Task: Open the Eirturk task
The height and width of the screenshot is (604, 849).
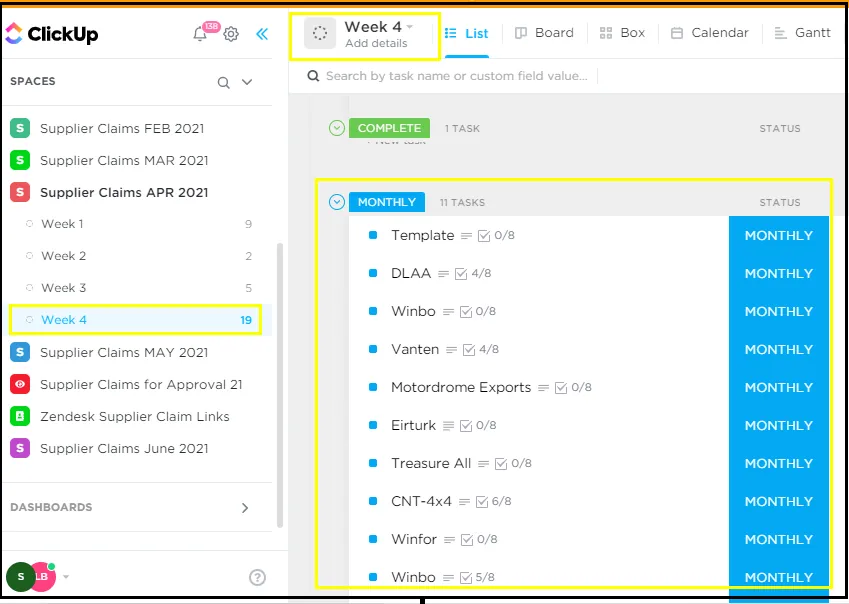Action: tap(413, 425)
